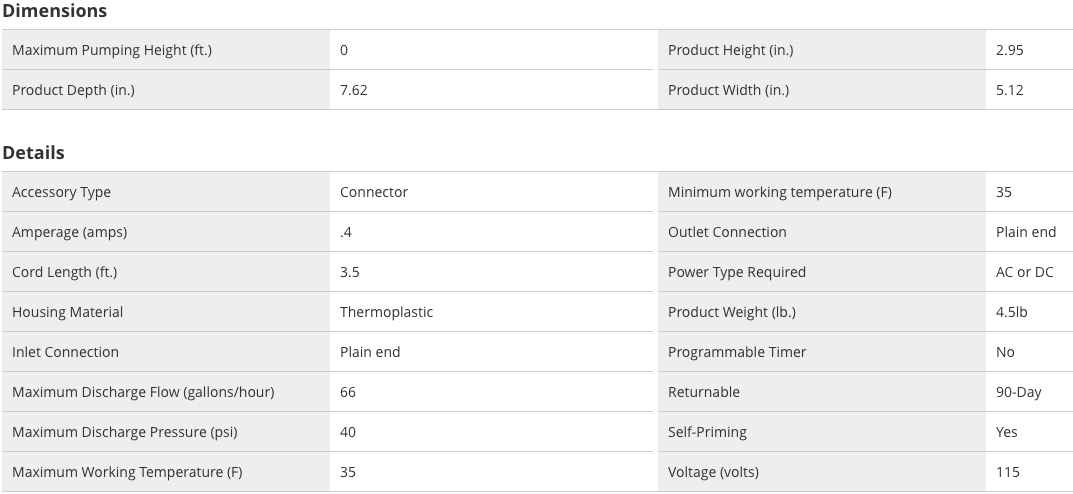1073x494 pixels.
Task: Click the Maximum Discharge Flow value 66
Action: [348, 392]
